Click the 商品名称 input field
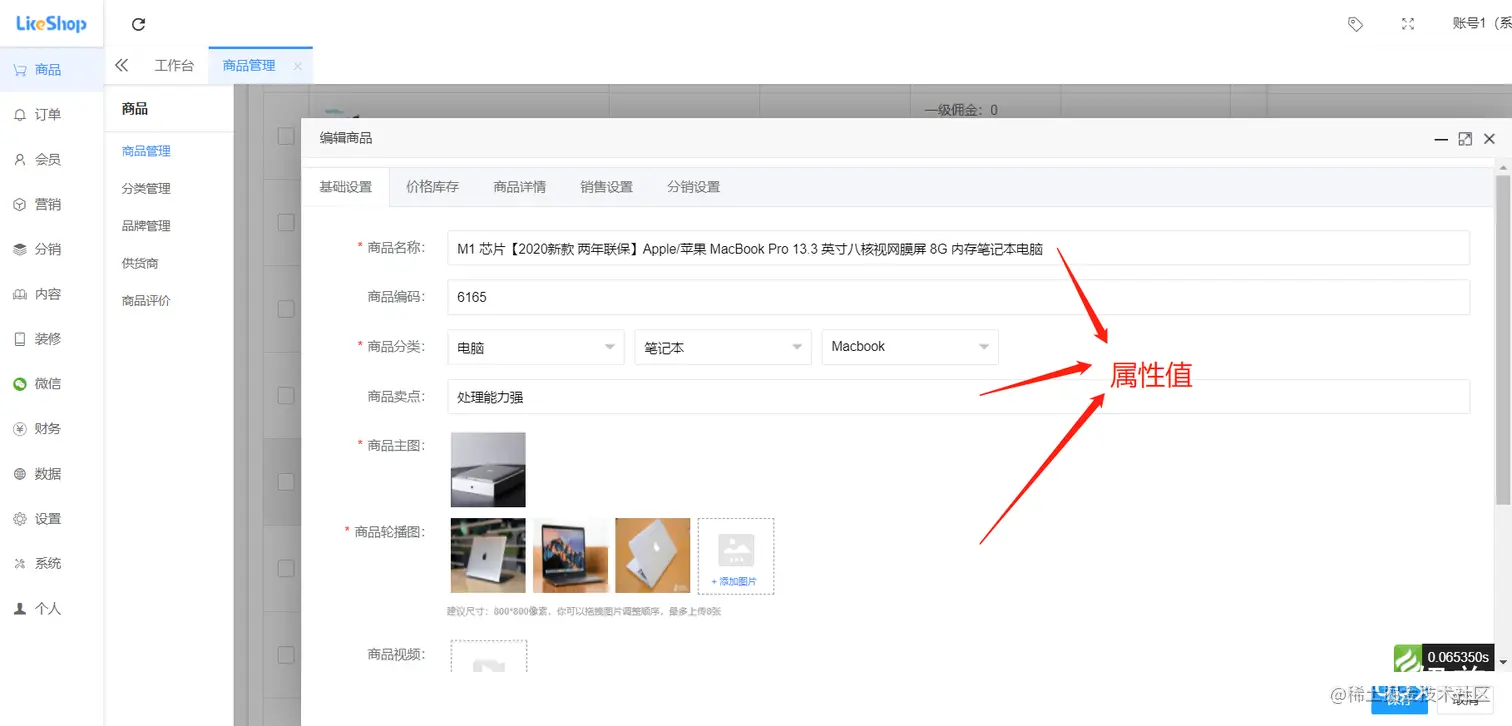1512x726 pixels. [958, 248]
